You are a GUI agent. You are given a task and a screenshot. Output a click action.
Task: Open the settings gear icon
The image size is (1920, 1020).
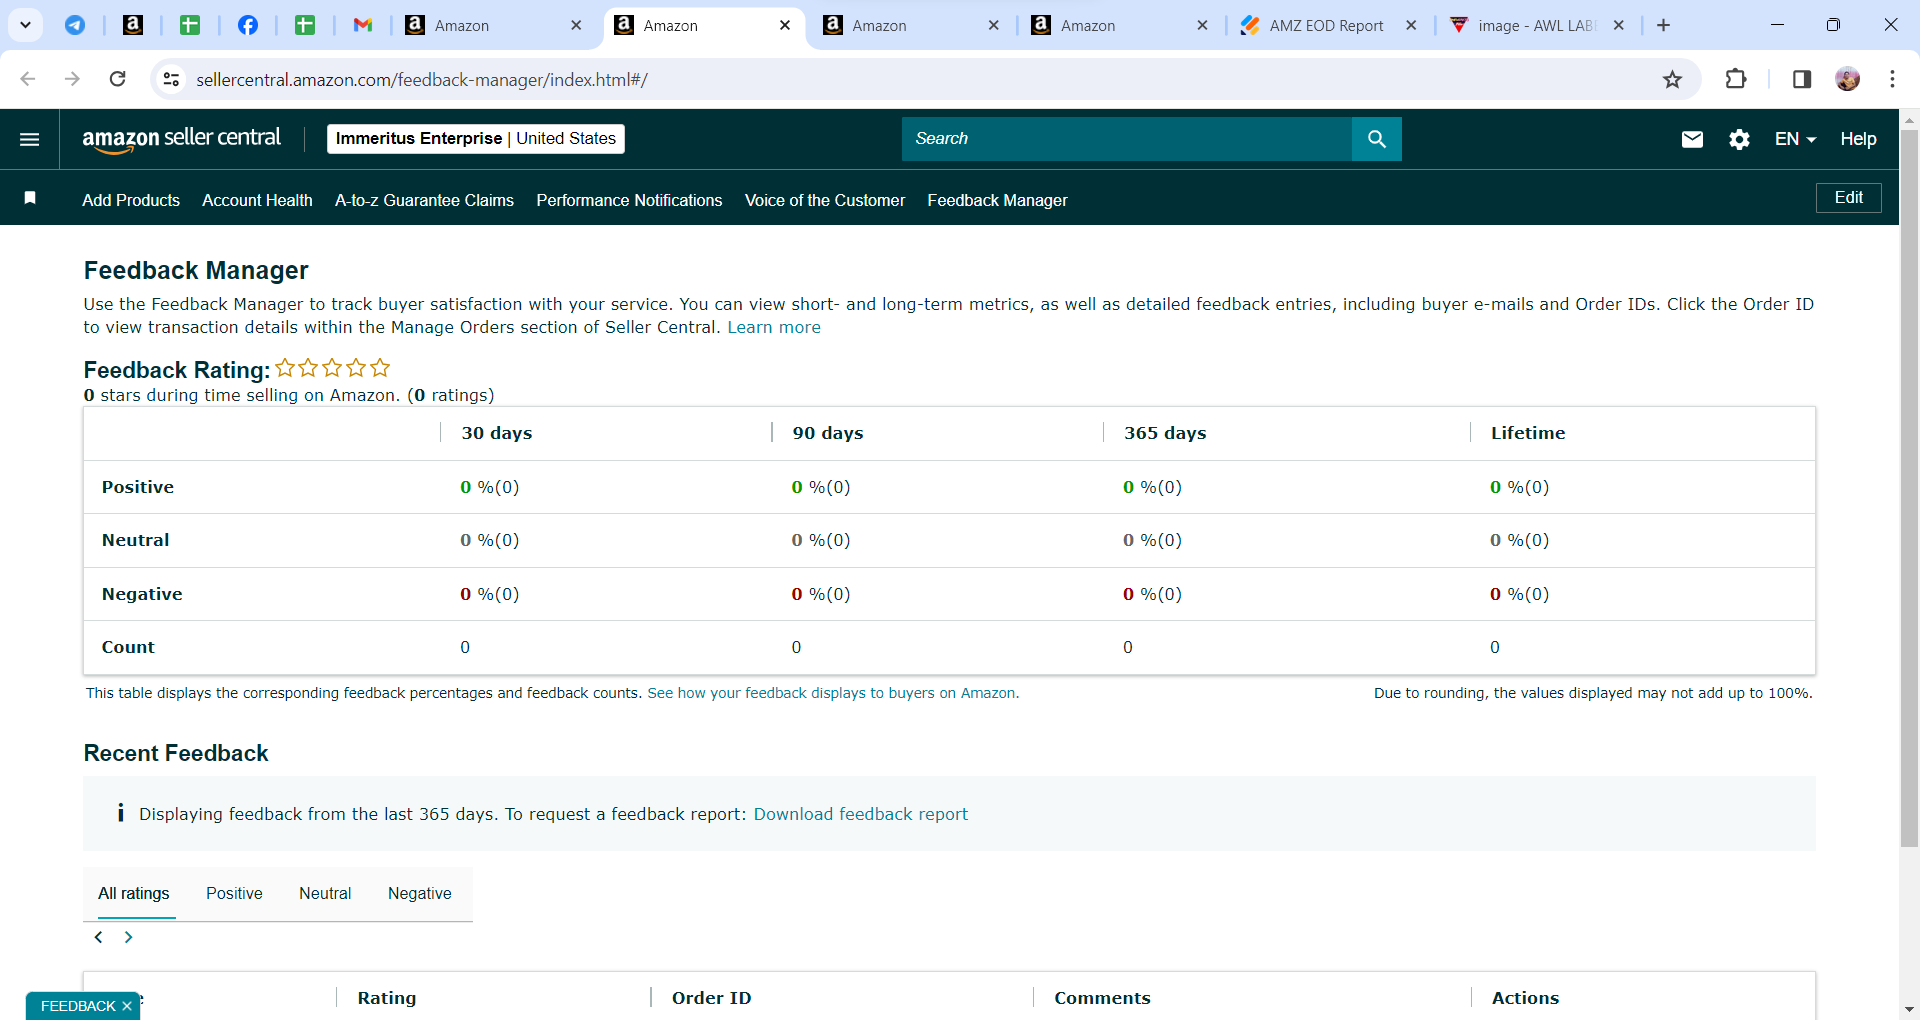tap(1740, 139)
